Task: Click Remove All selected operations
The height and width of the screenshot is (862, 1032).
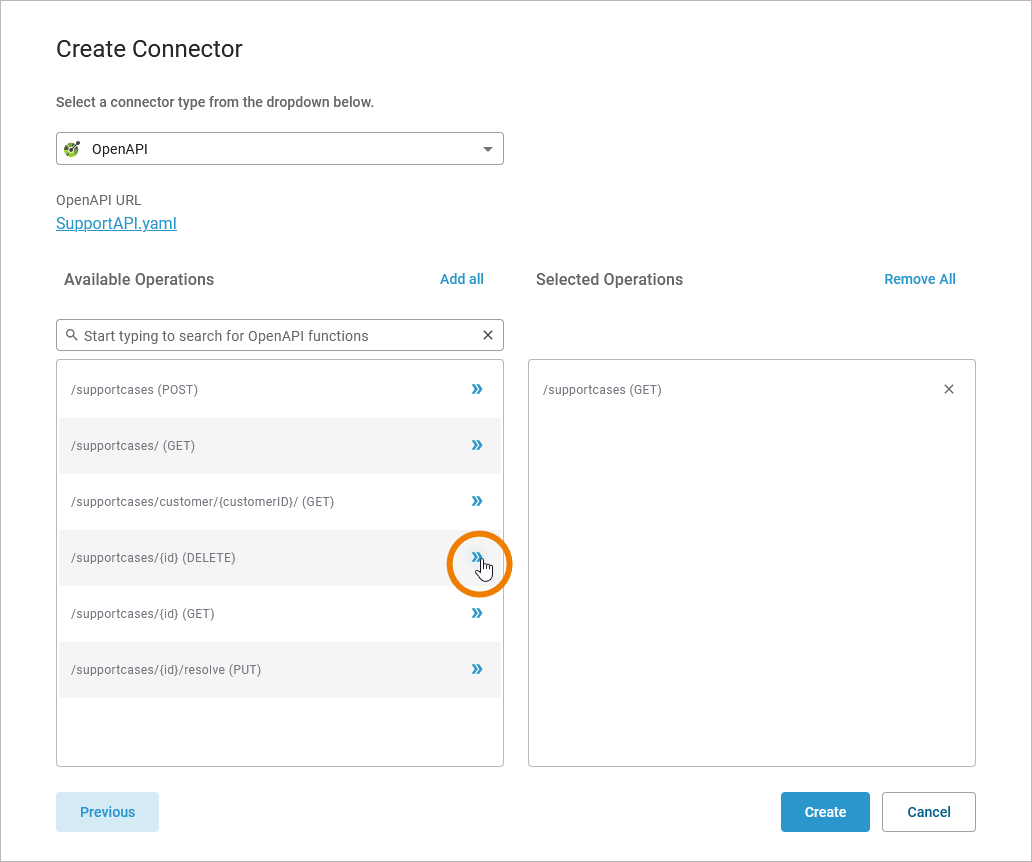Action: [x=919, y=279]
